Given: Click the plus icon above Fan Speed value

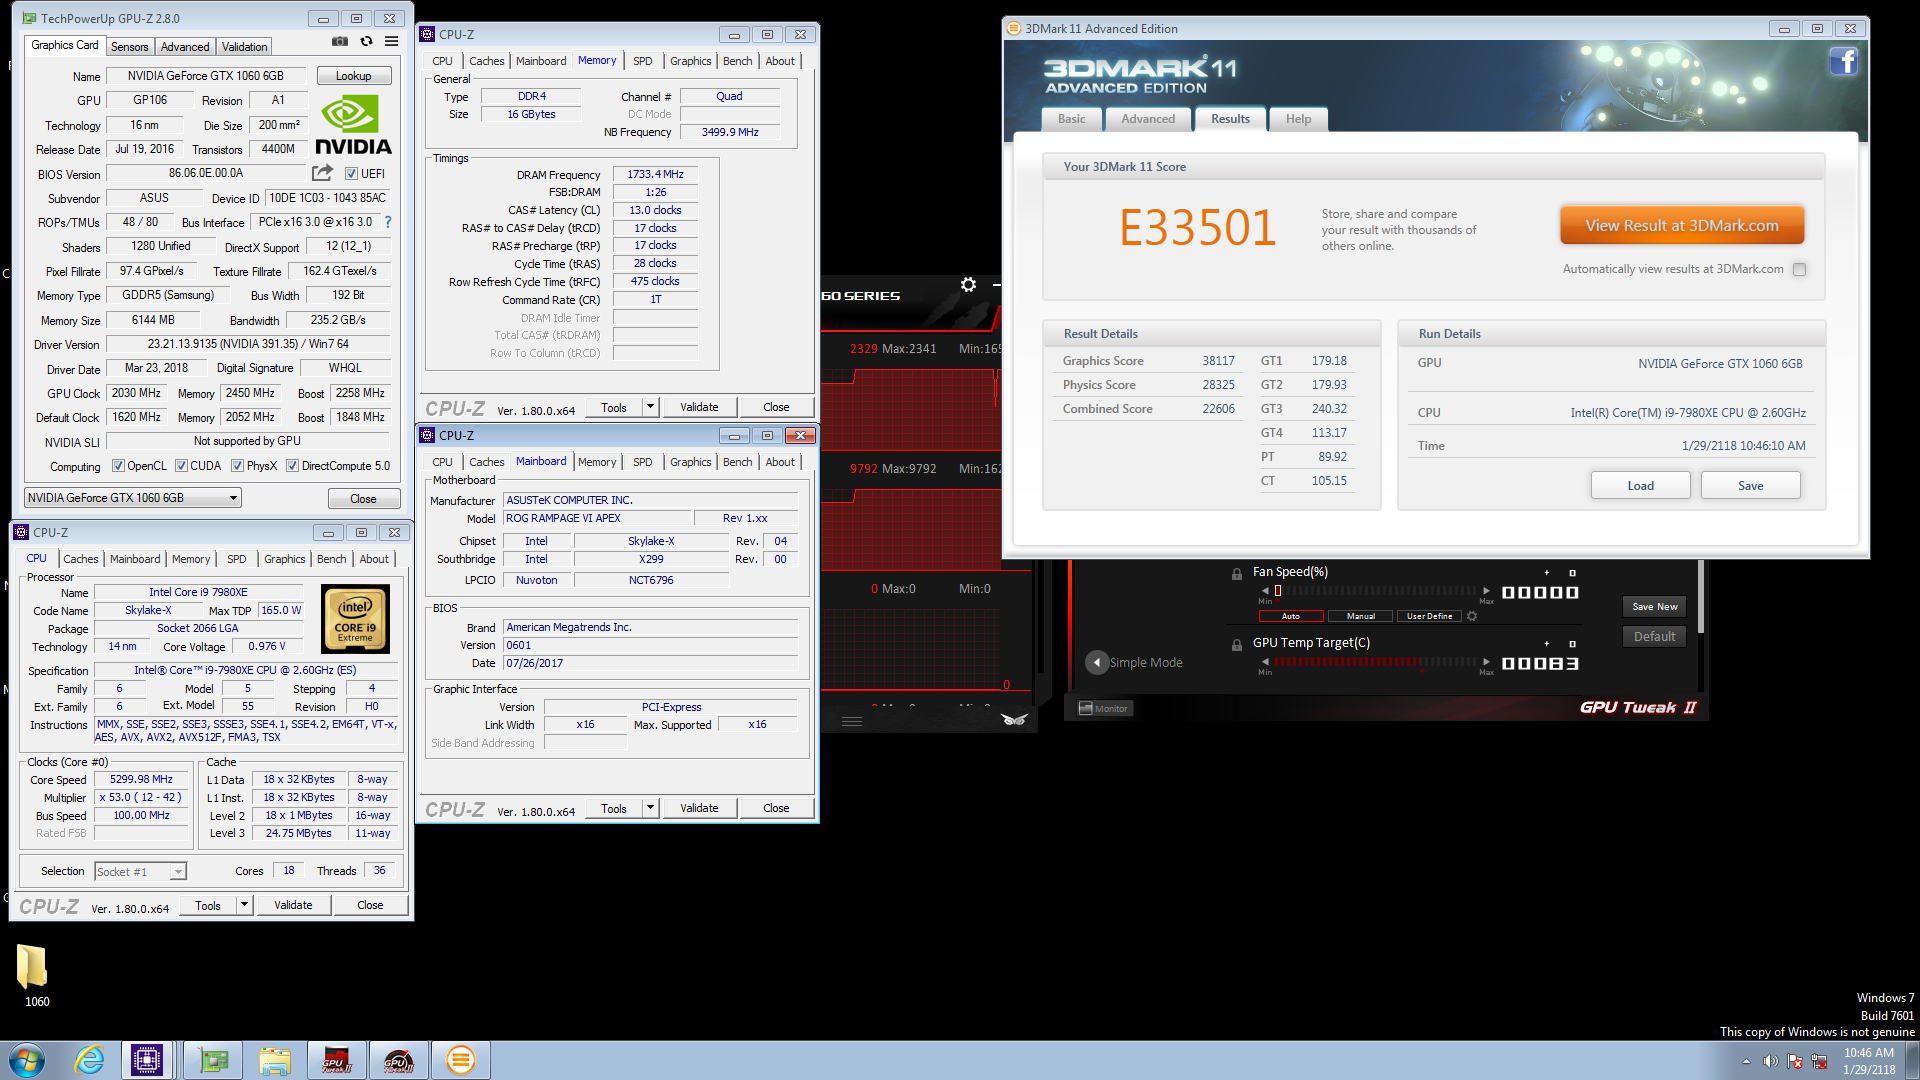Looking at the screenshot, I should [x=1547, y=573].
